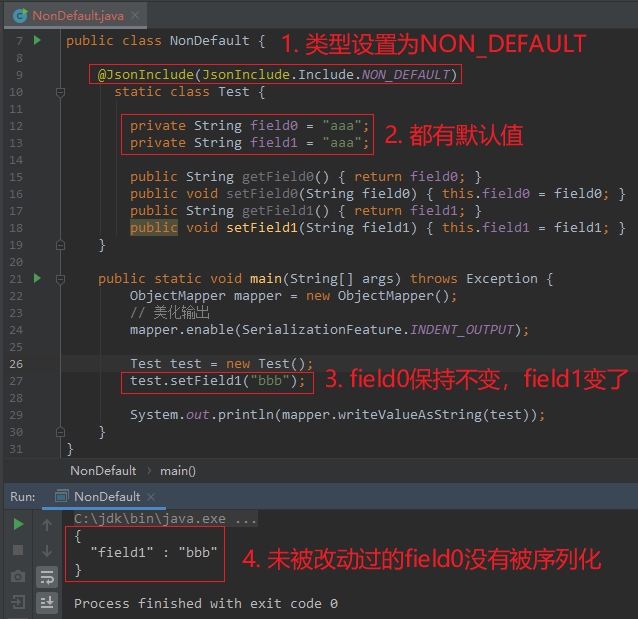Click the up stack trace arrow

point(47,525)
